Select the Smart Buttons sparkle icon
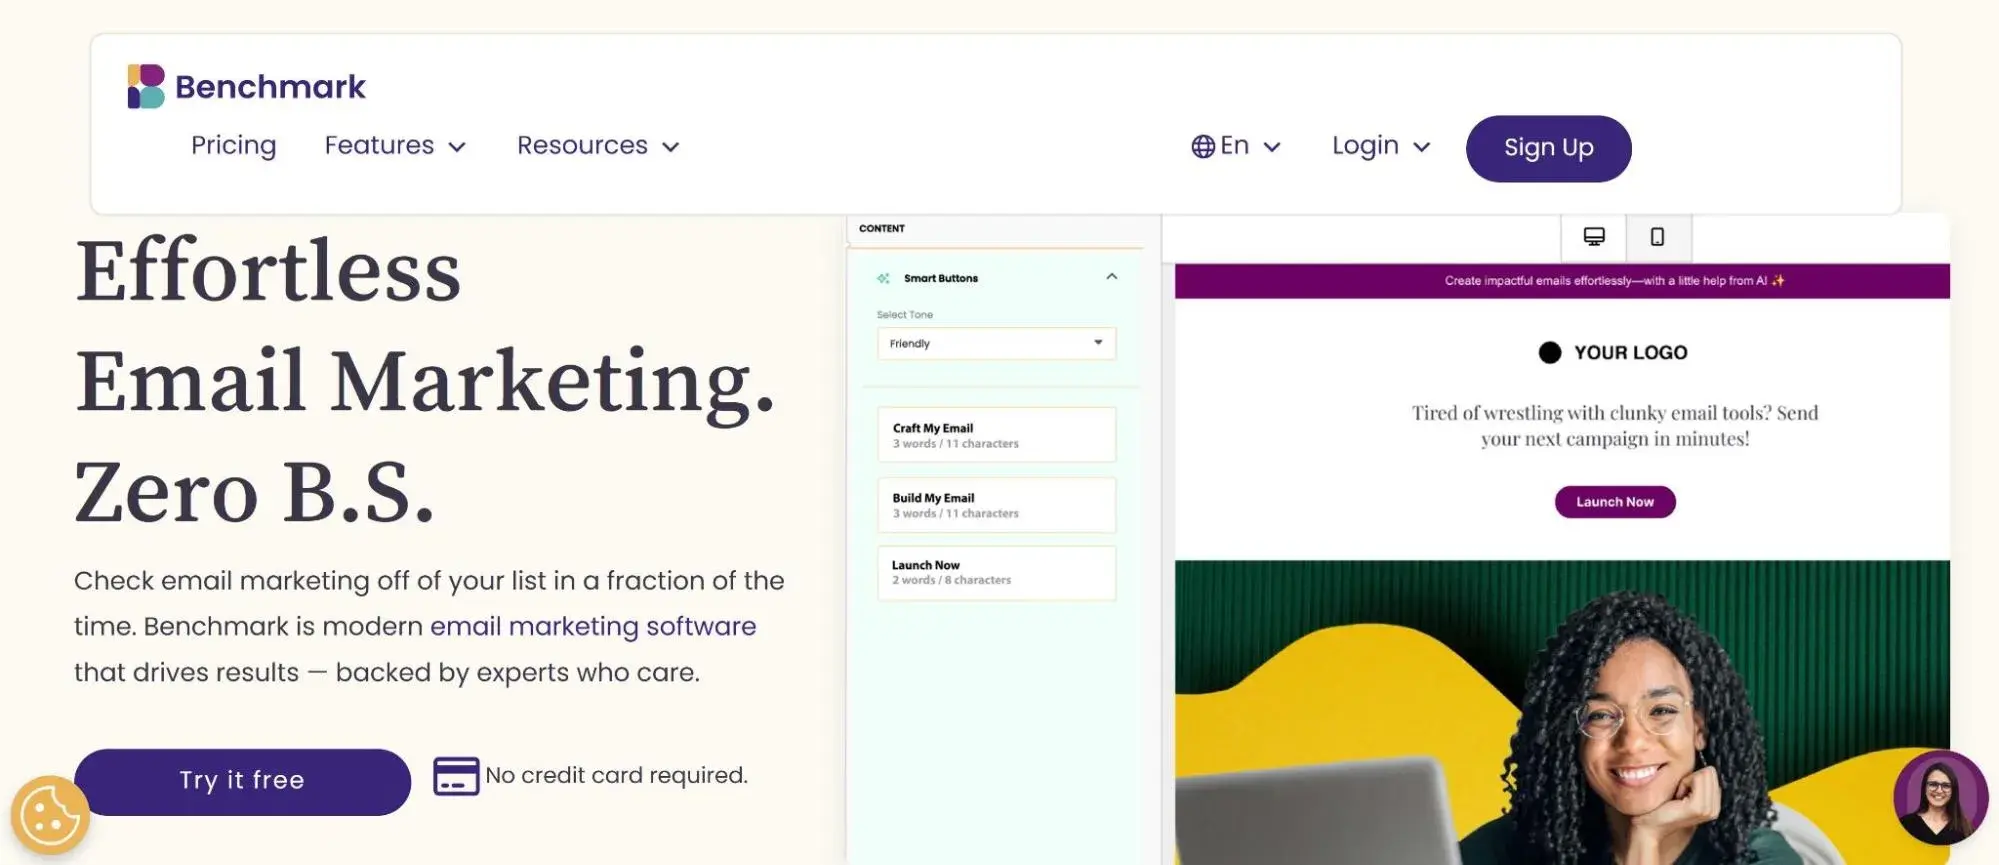The width and height of the screenshot is (1999, 865). click(882, 278)
